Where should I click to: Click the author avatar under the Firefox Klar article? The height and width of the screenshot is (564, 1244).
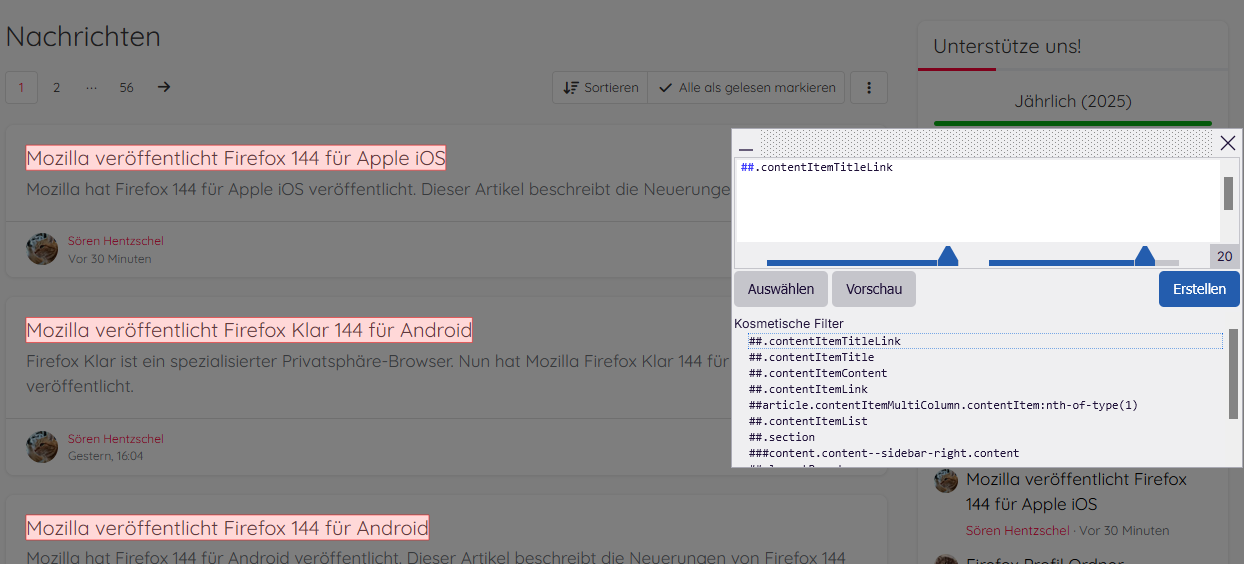coord(42,447)
